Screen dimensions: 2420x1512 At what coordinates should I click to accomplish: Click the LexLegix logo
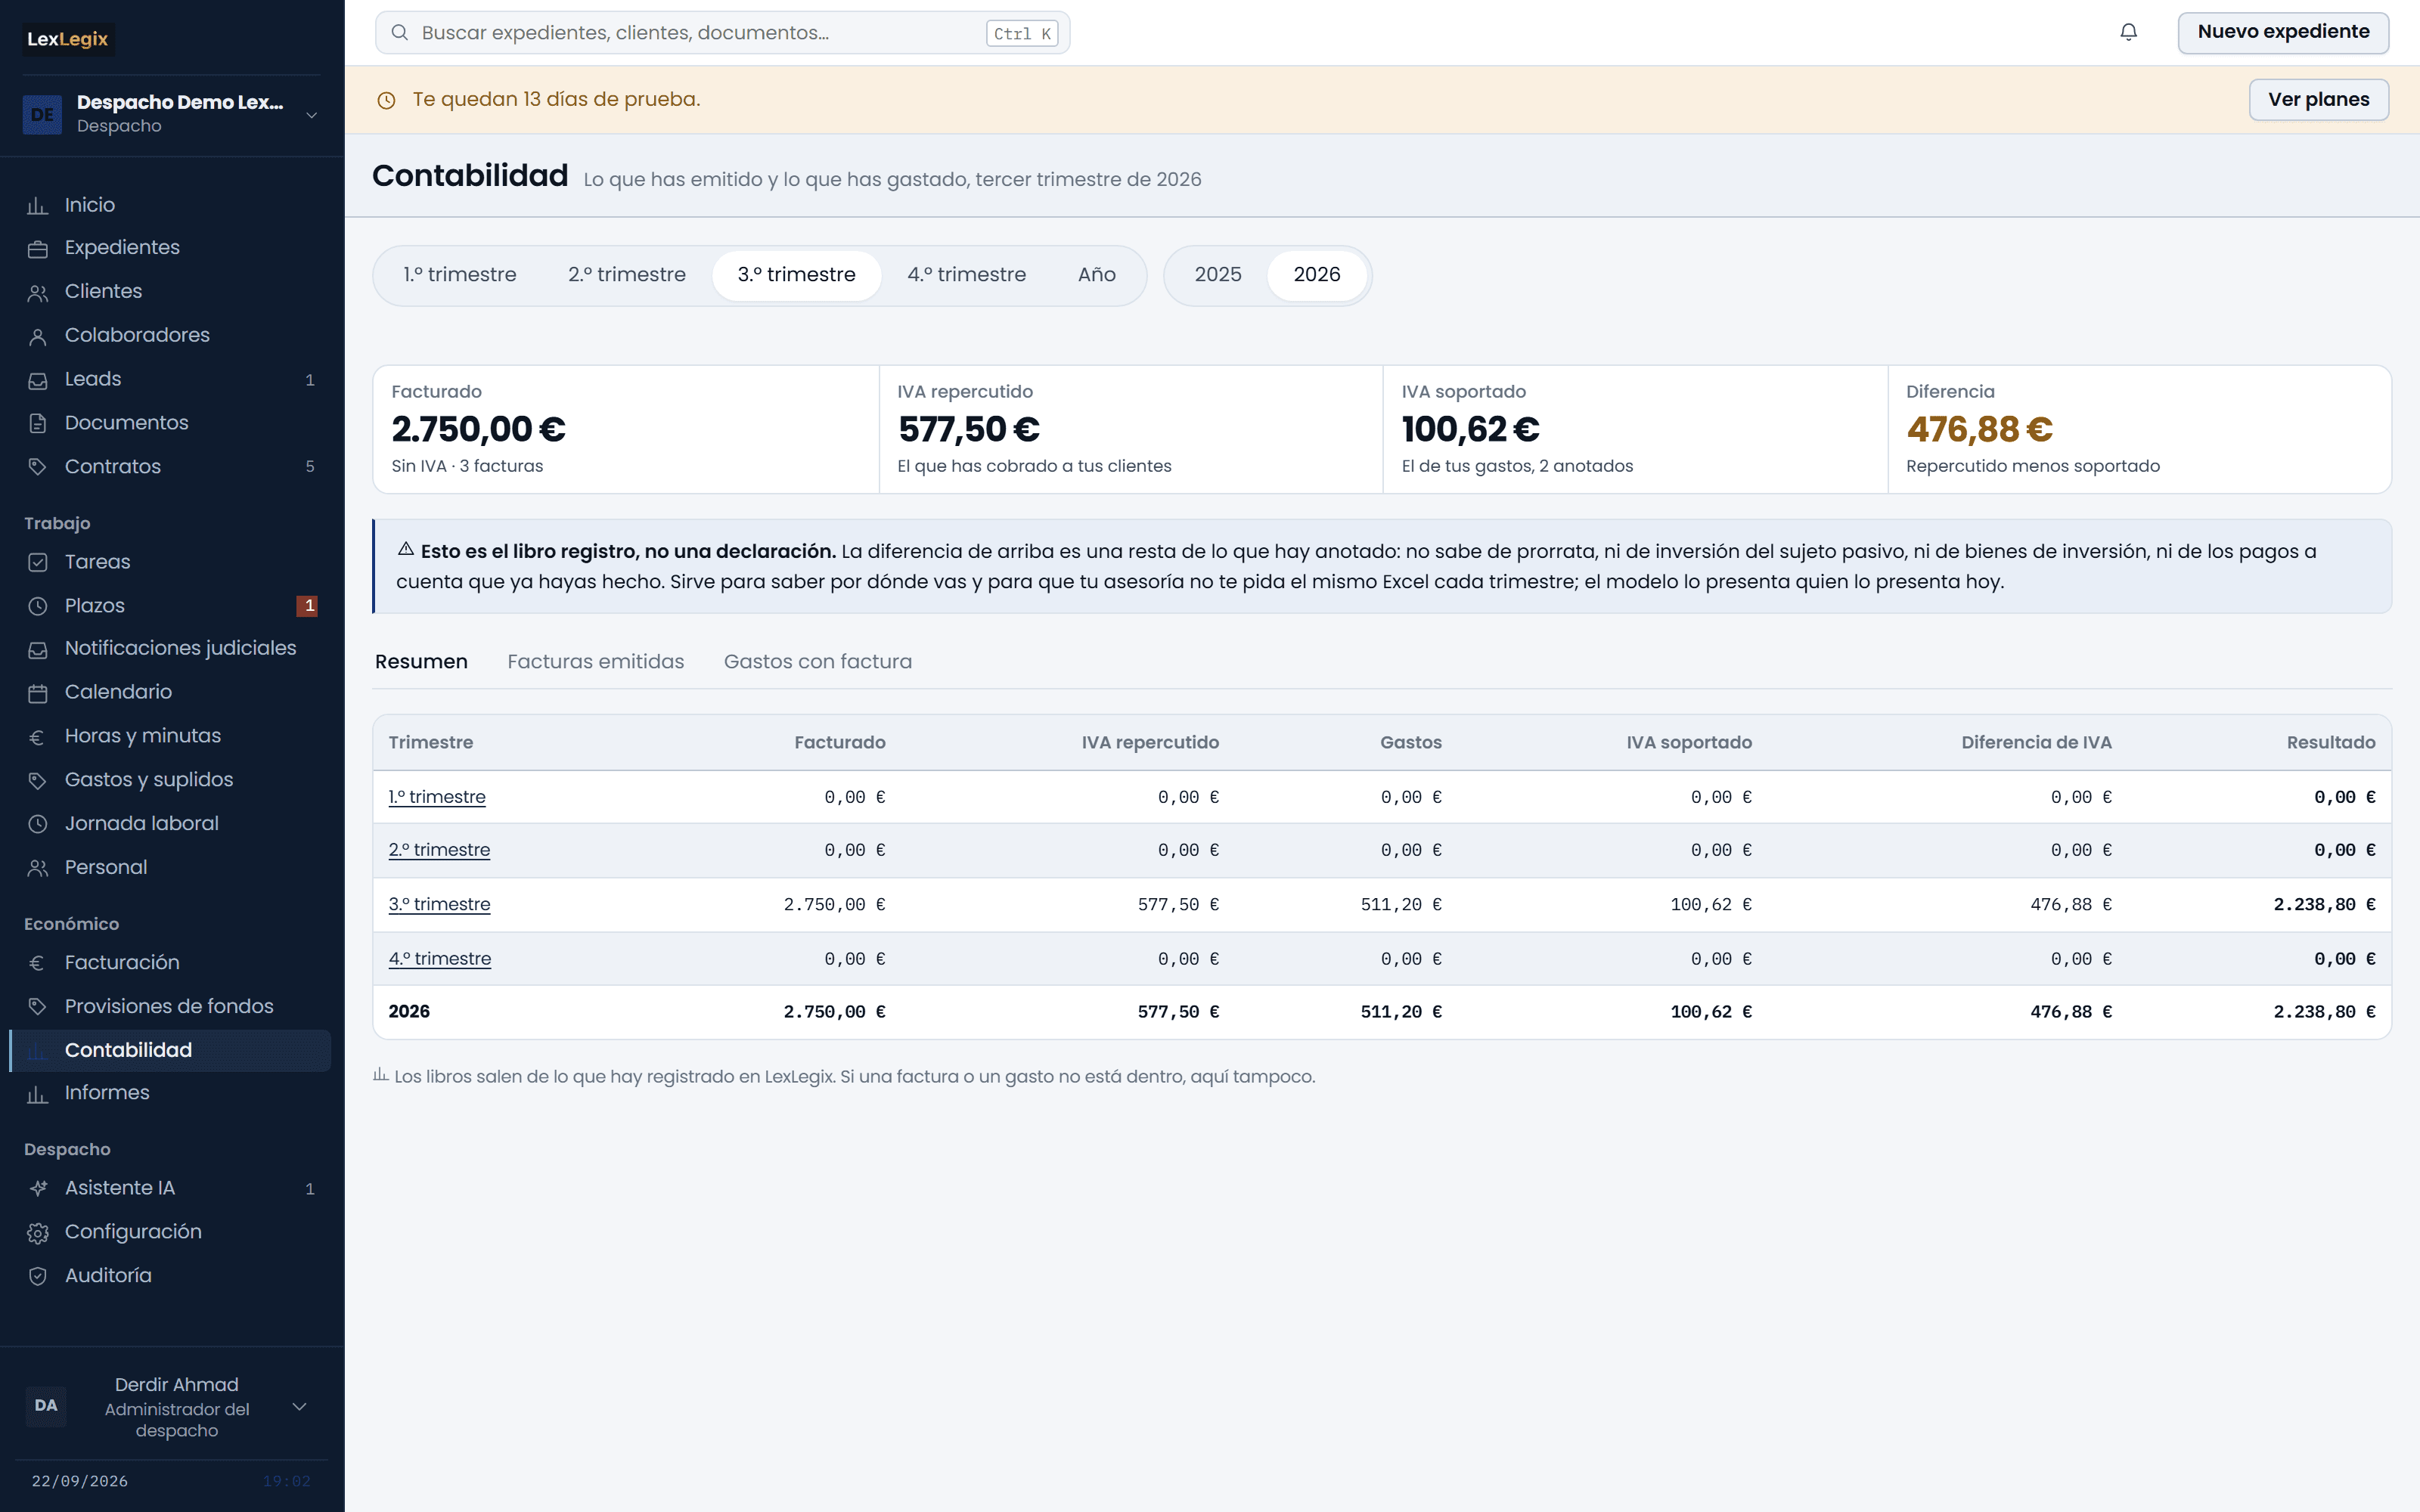click(x=67, y=39)
